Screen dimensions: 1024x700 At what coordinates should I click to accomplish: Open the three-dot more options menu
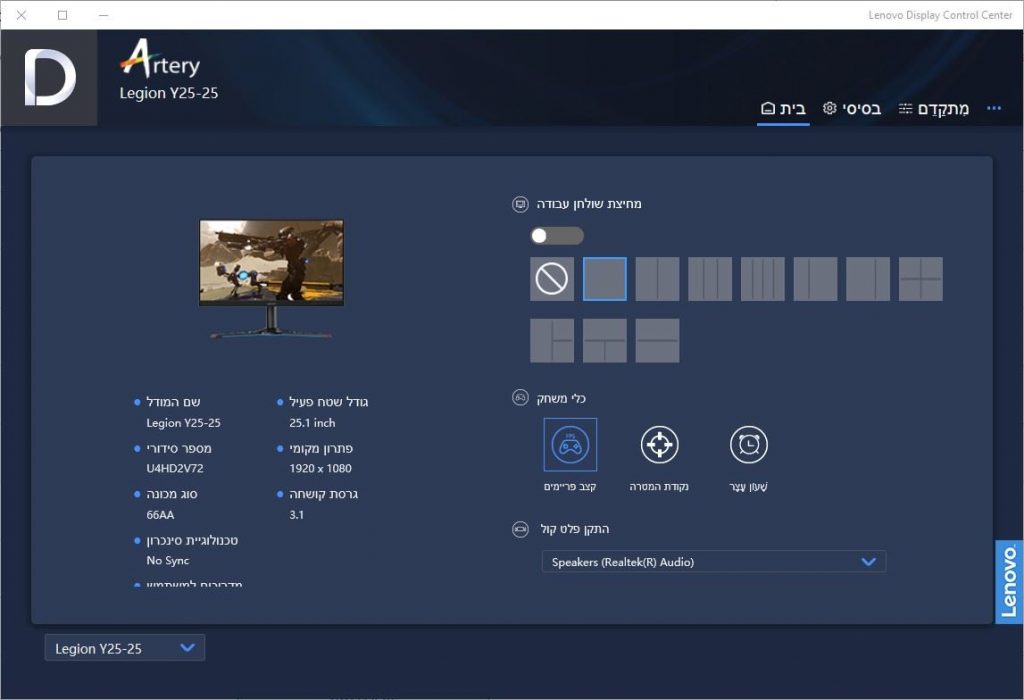[x=994, y=108]
